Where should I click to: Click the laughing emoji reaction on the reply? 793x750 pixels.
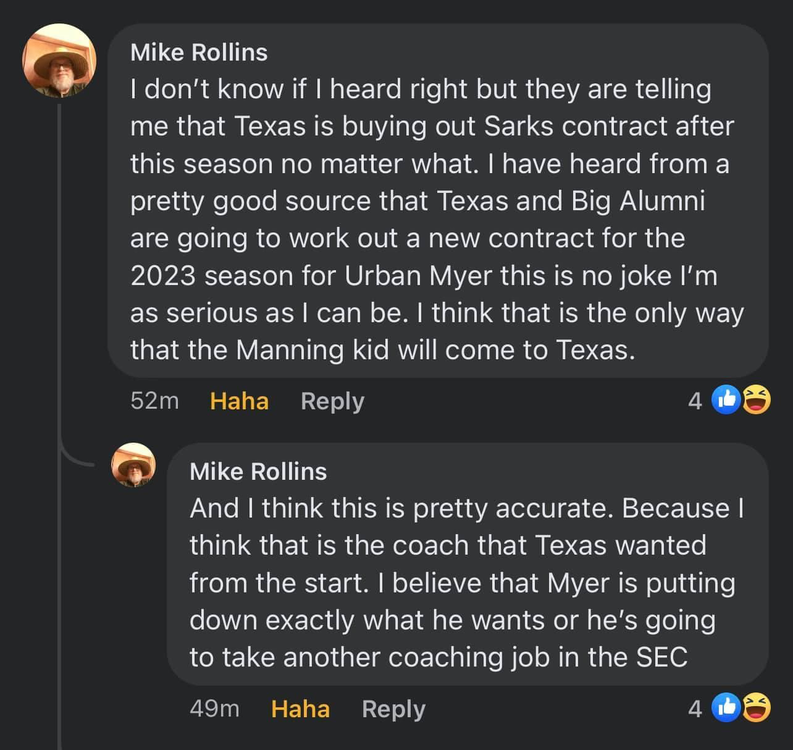(756, 709)
